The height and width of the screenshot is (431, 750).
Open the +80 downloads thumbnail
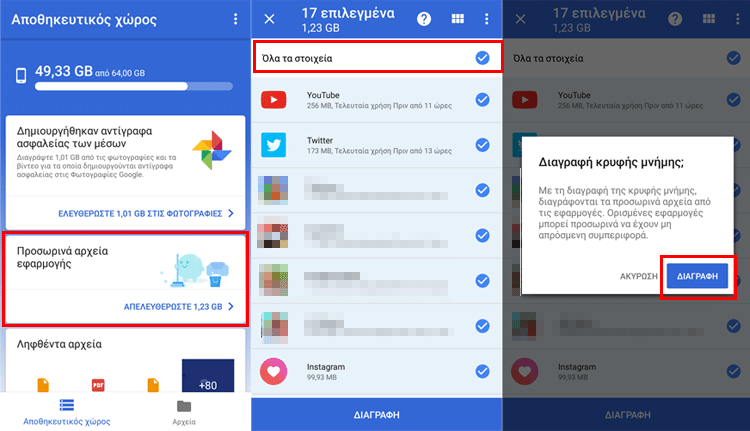pos(208,376)
